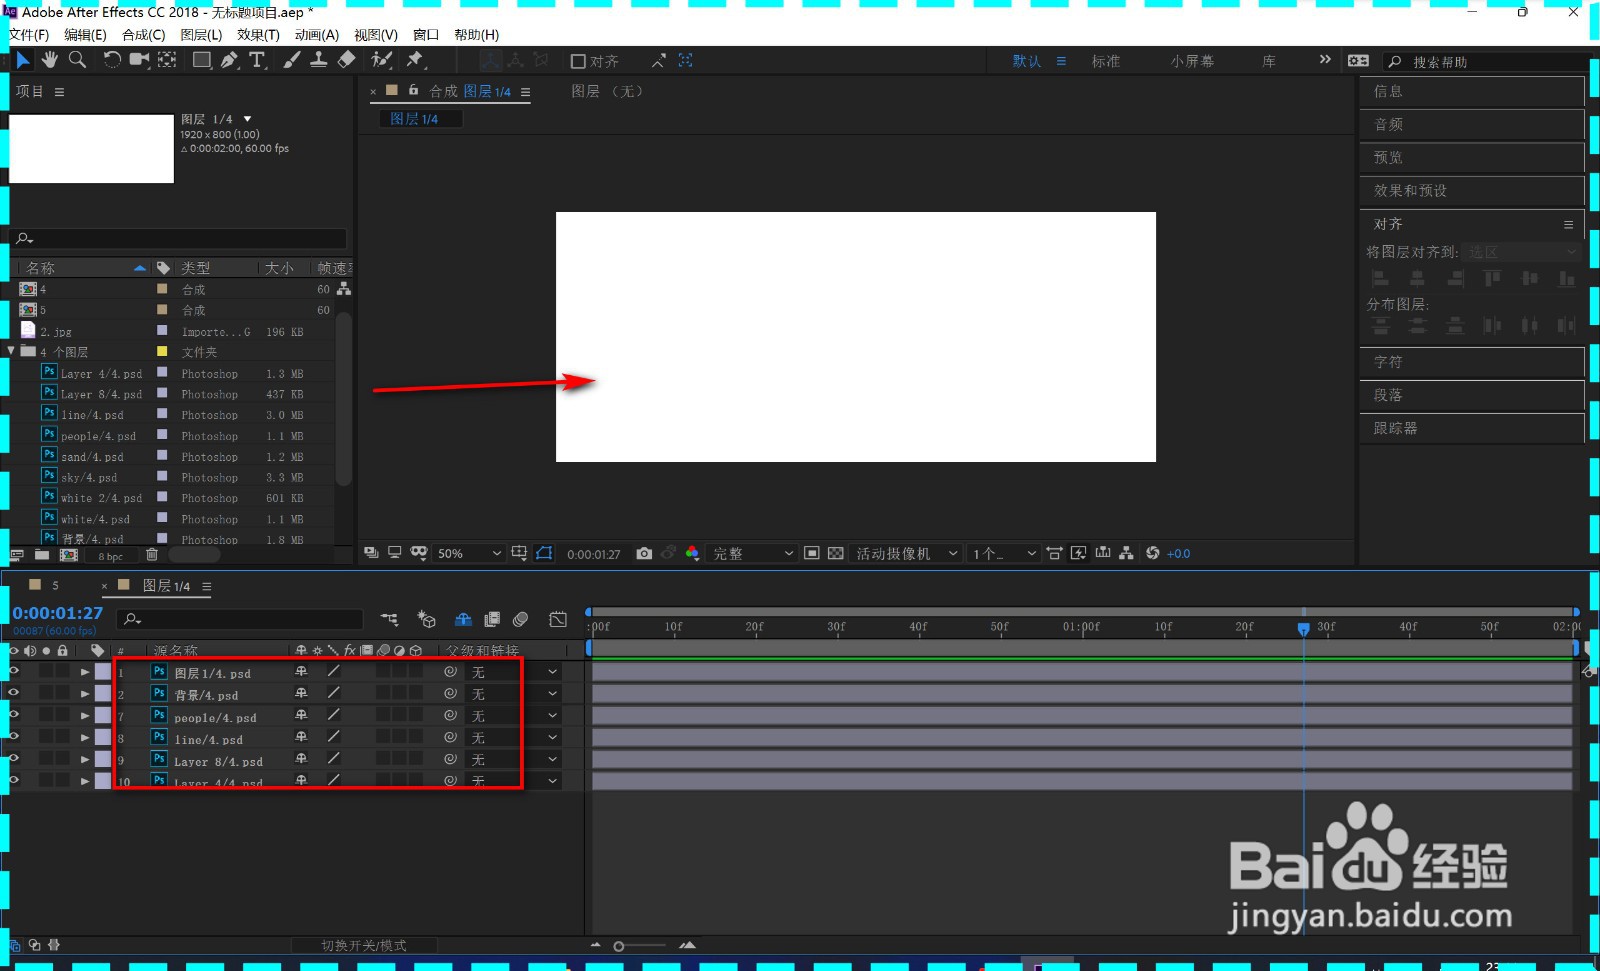
Task: Select the Roto Brush tool
Action: click(381, 60)
